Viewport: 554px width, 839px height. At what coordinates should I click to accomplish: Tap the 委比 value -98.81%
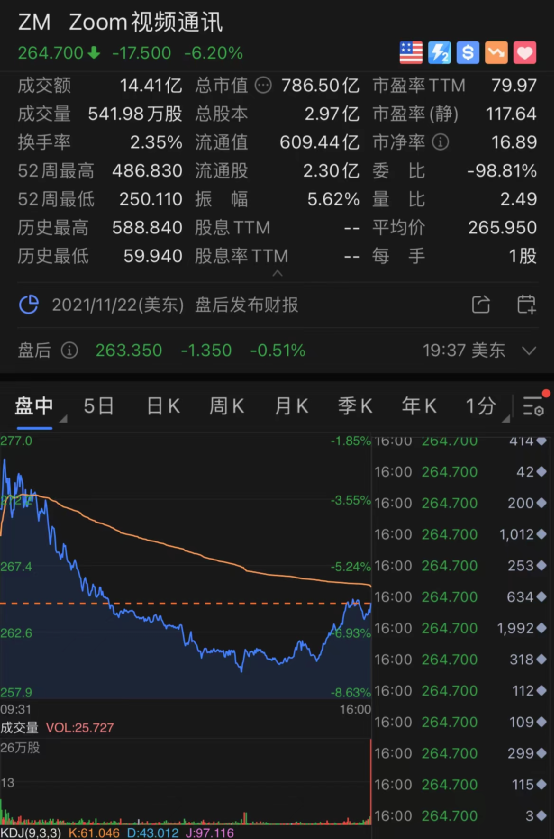(502, 171)
